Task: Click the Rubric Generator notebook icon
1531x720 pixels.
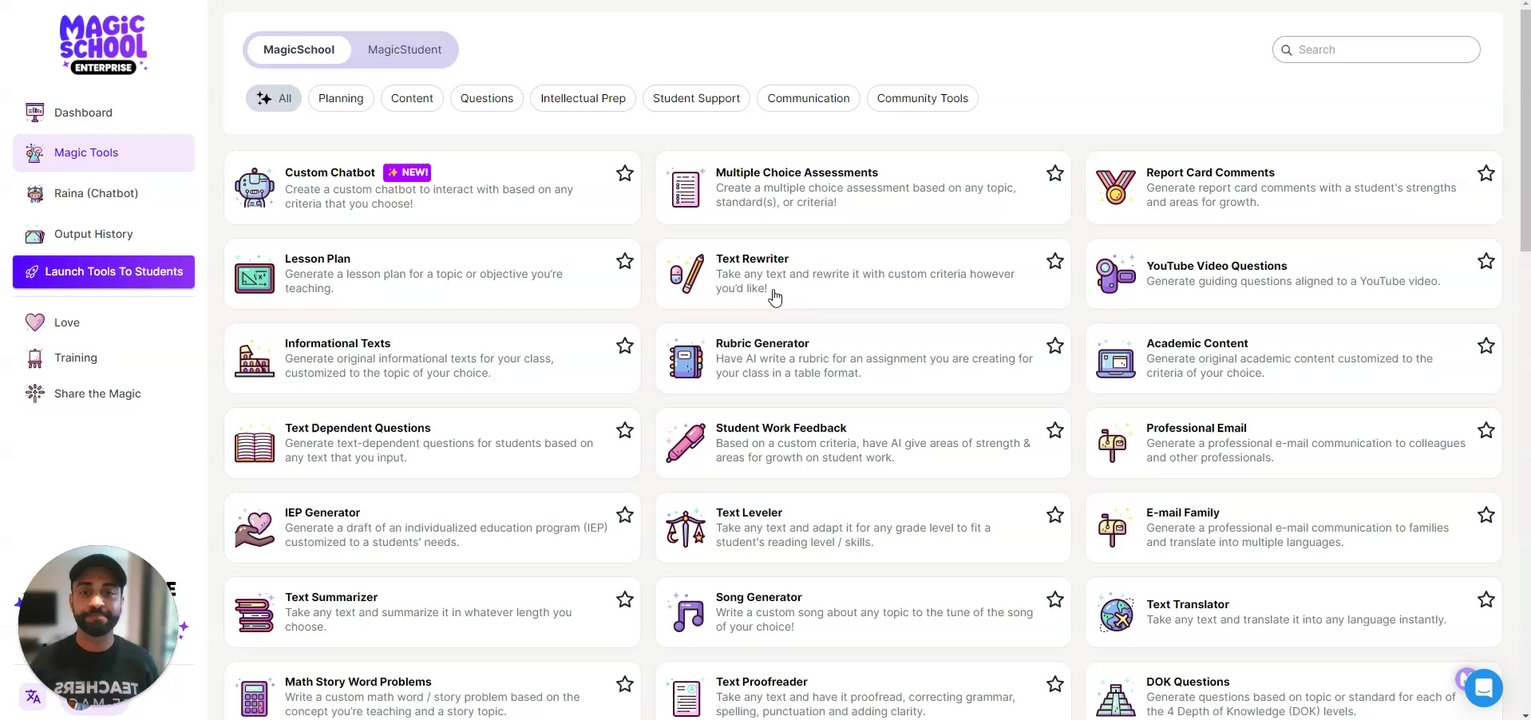Action: point(685,359)
